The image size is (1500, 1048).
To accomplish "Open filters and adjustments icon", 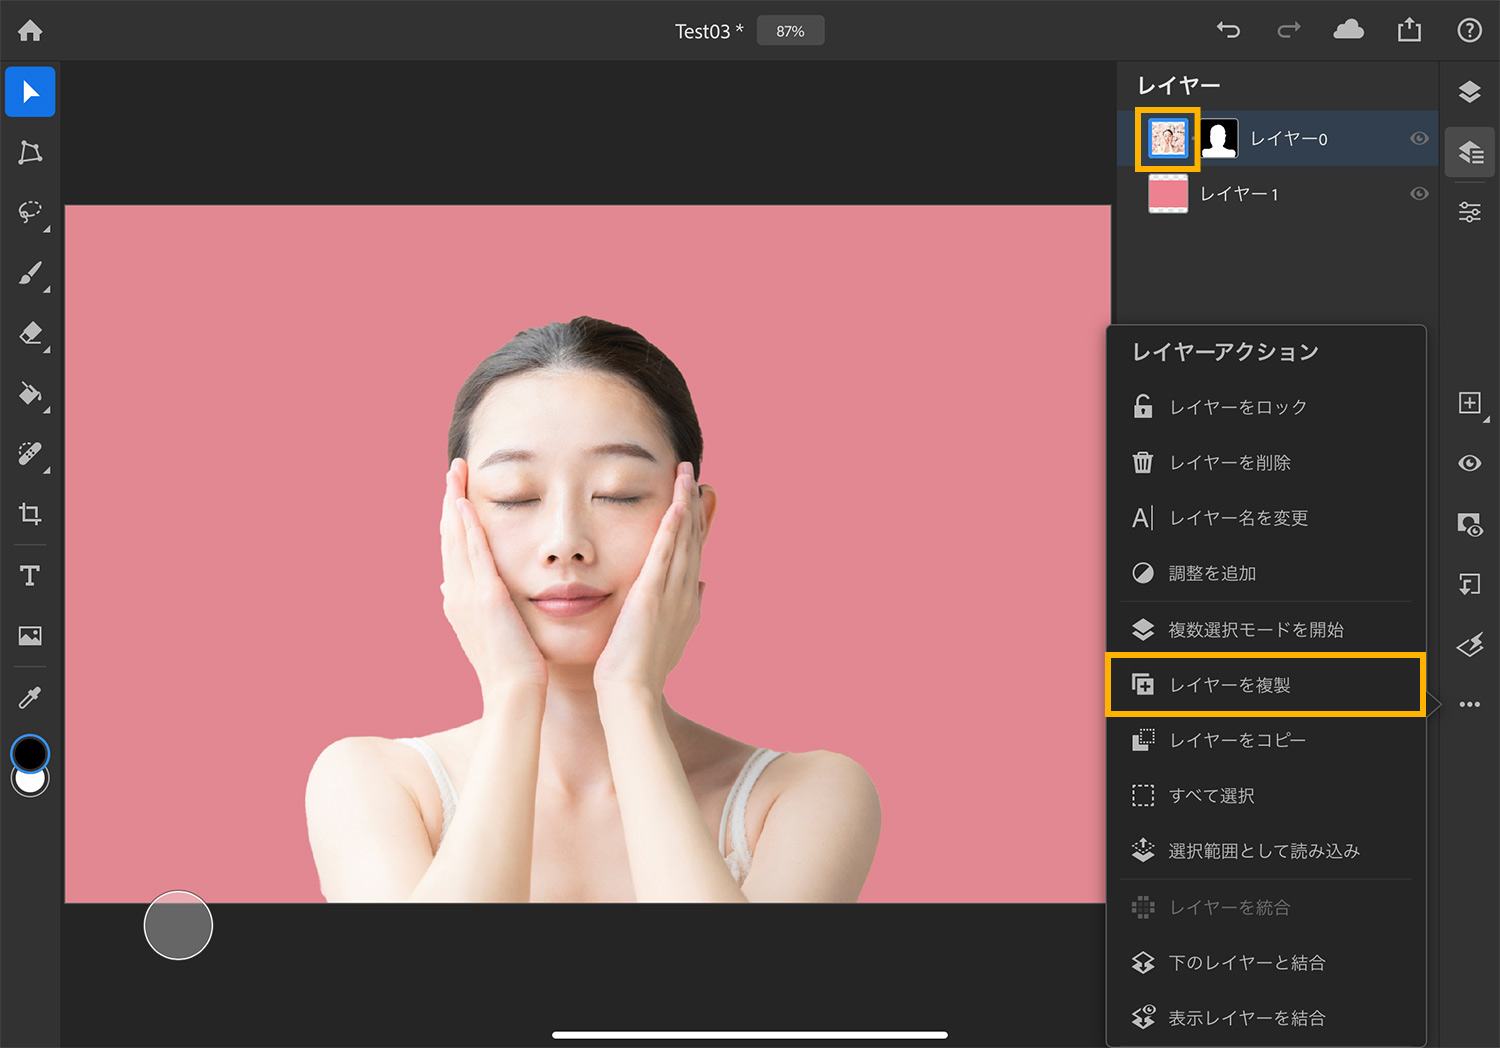I will tap(1469, 645).
